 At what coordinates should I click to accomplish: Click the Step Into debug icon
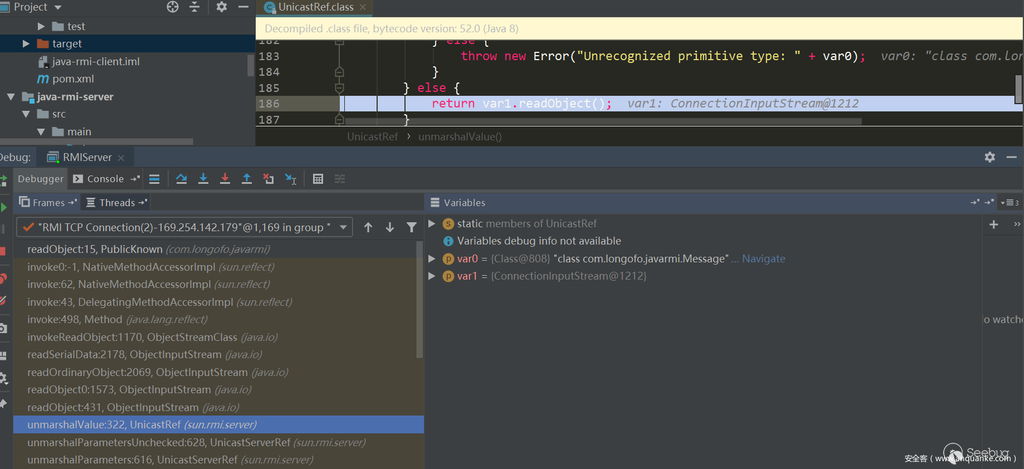tap(203, 179)
